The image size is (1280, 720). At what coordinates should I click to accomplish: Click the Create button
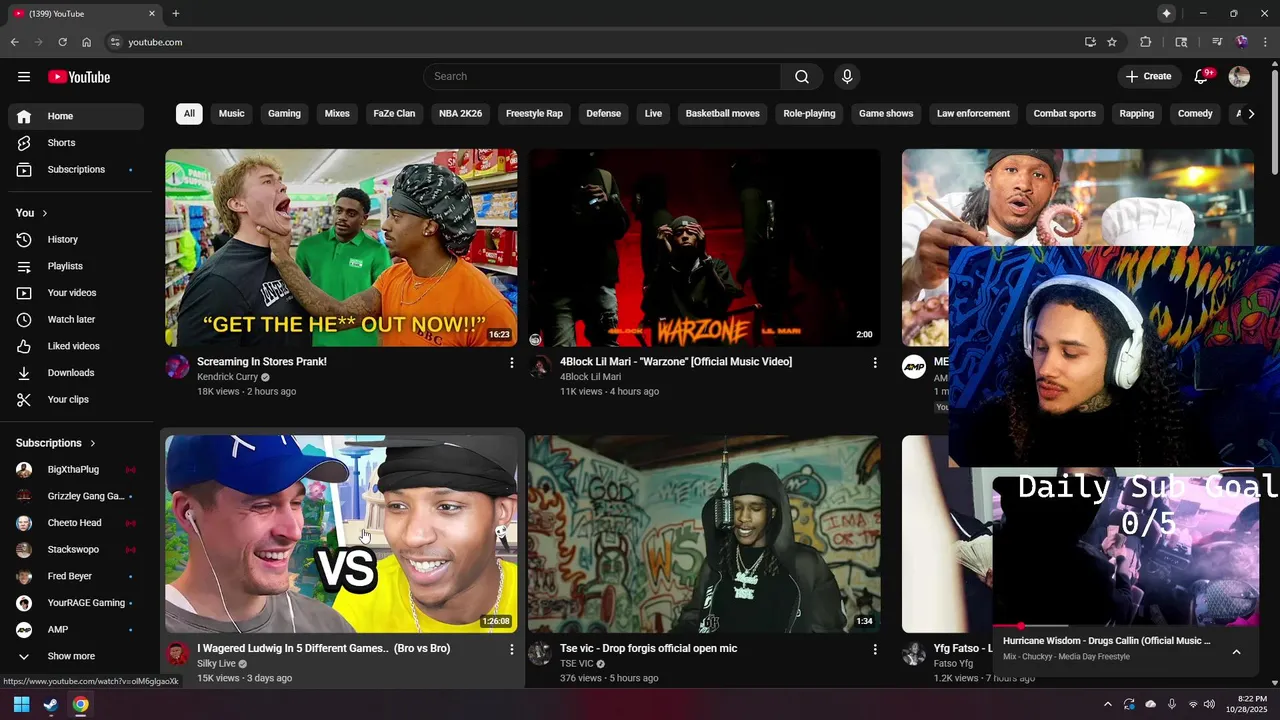point(1148,77)
